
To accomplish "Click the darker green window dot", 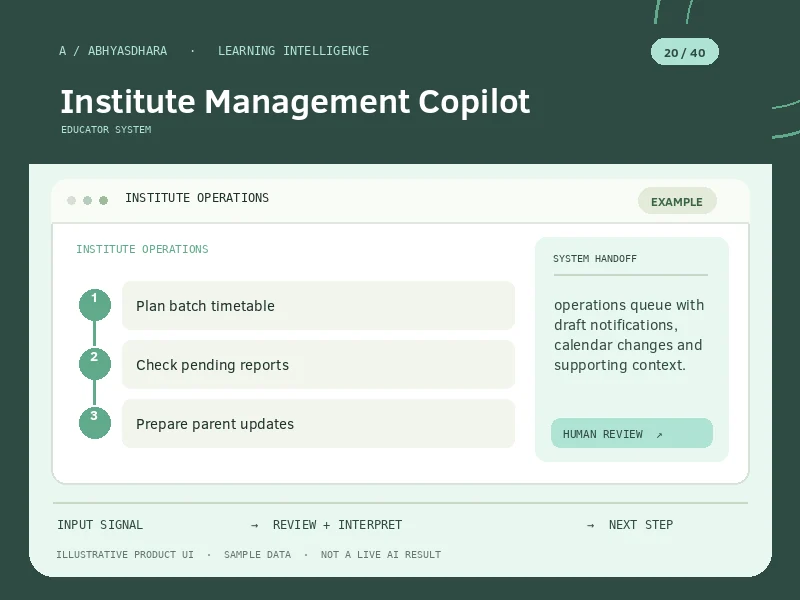I will (x=104, y=201).
